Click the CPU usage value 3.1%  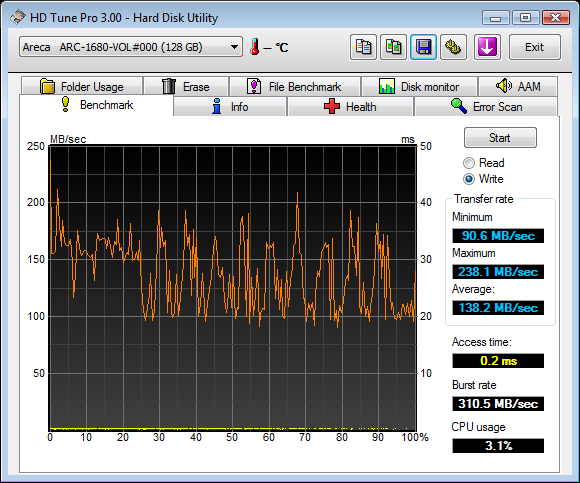(498, 446)
